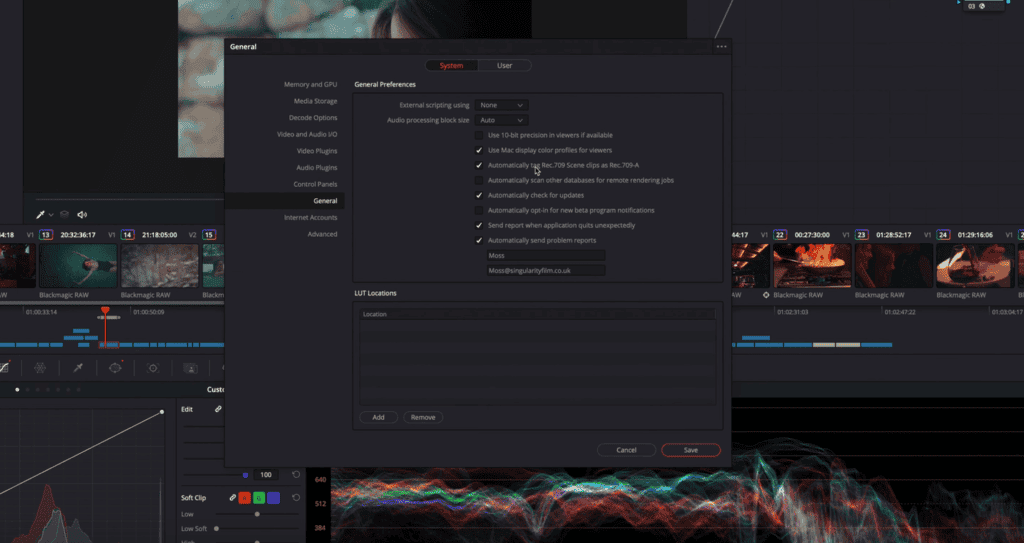
Task: Click the tracking marker icon beside clip 22
Action: (766, 295)
